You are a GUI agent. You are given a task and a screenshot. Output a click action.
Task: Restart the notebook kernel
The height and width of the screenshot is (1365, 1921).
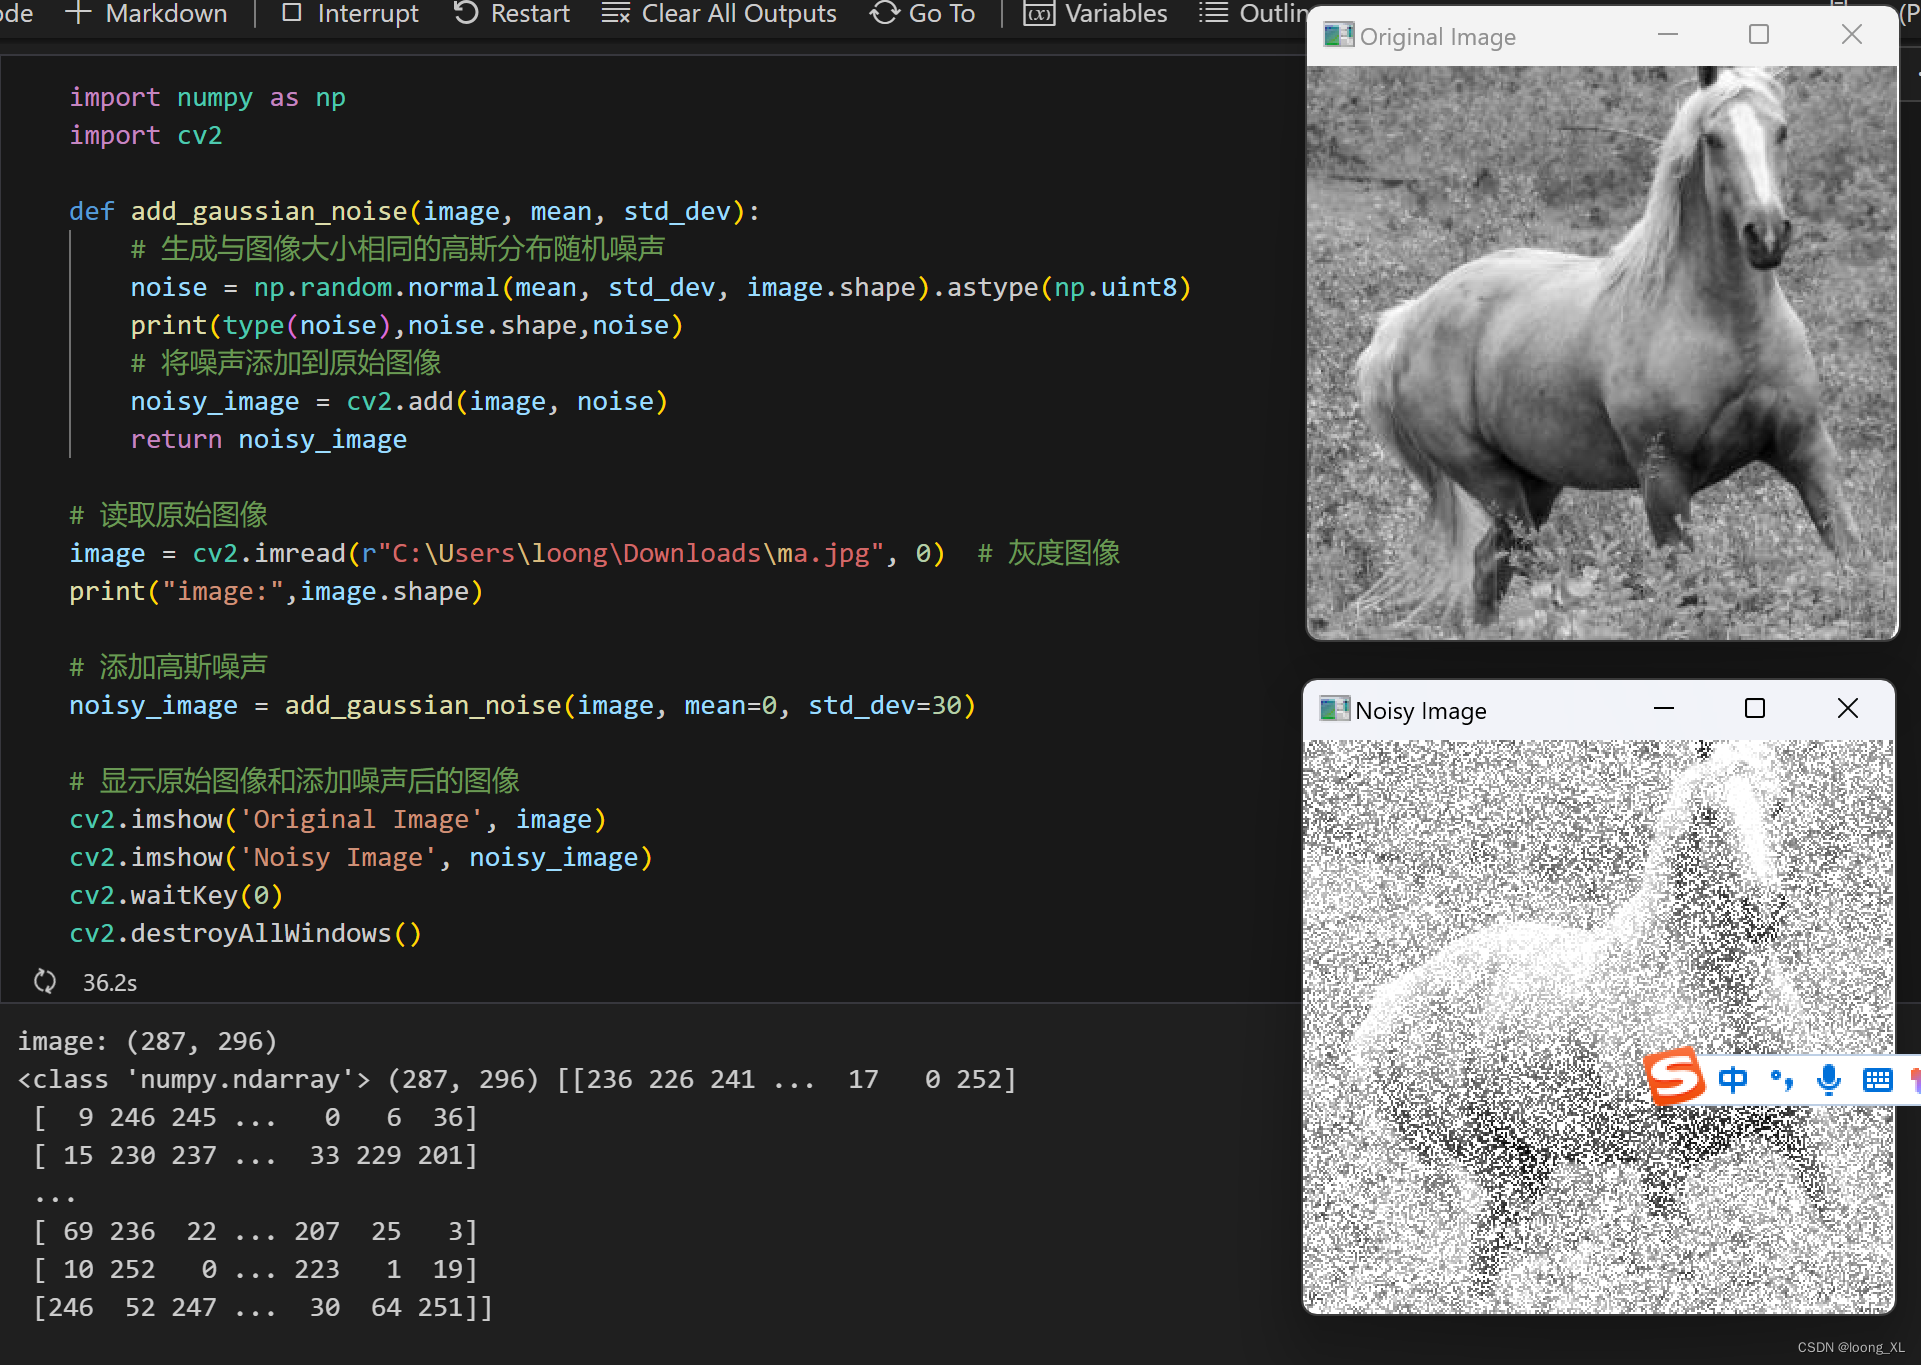point(511,13)
